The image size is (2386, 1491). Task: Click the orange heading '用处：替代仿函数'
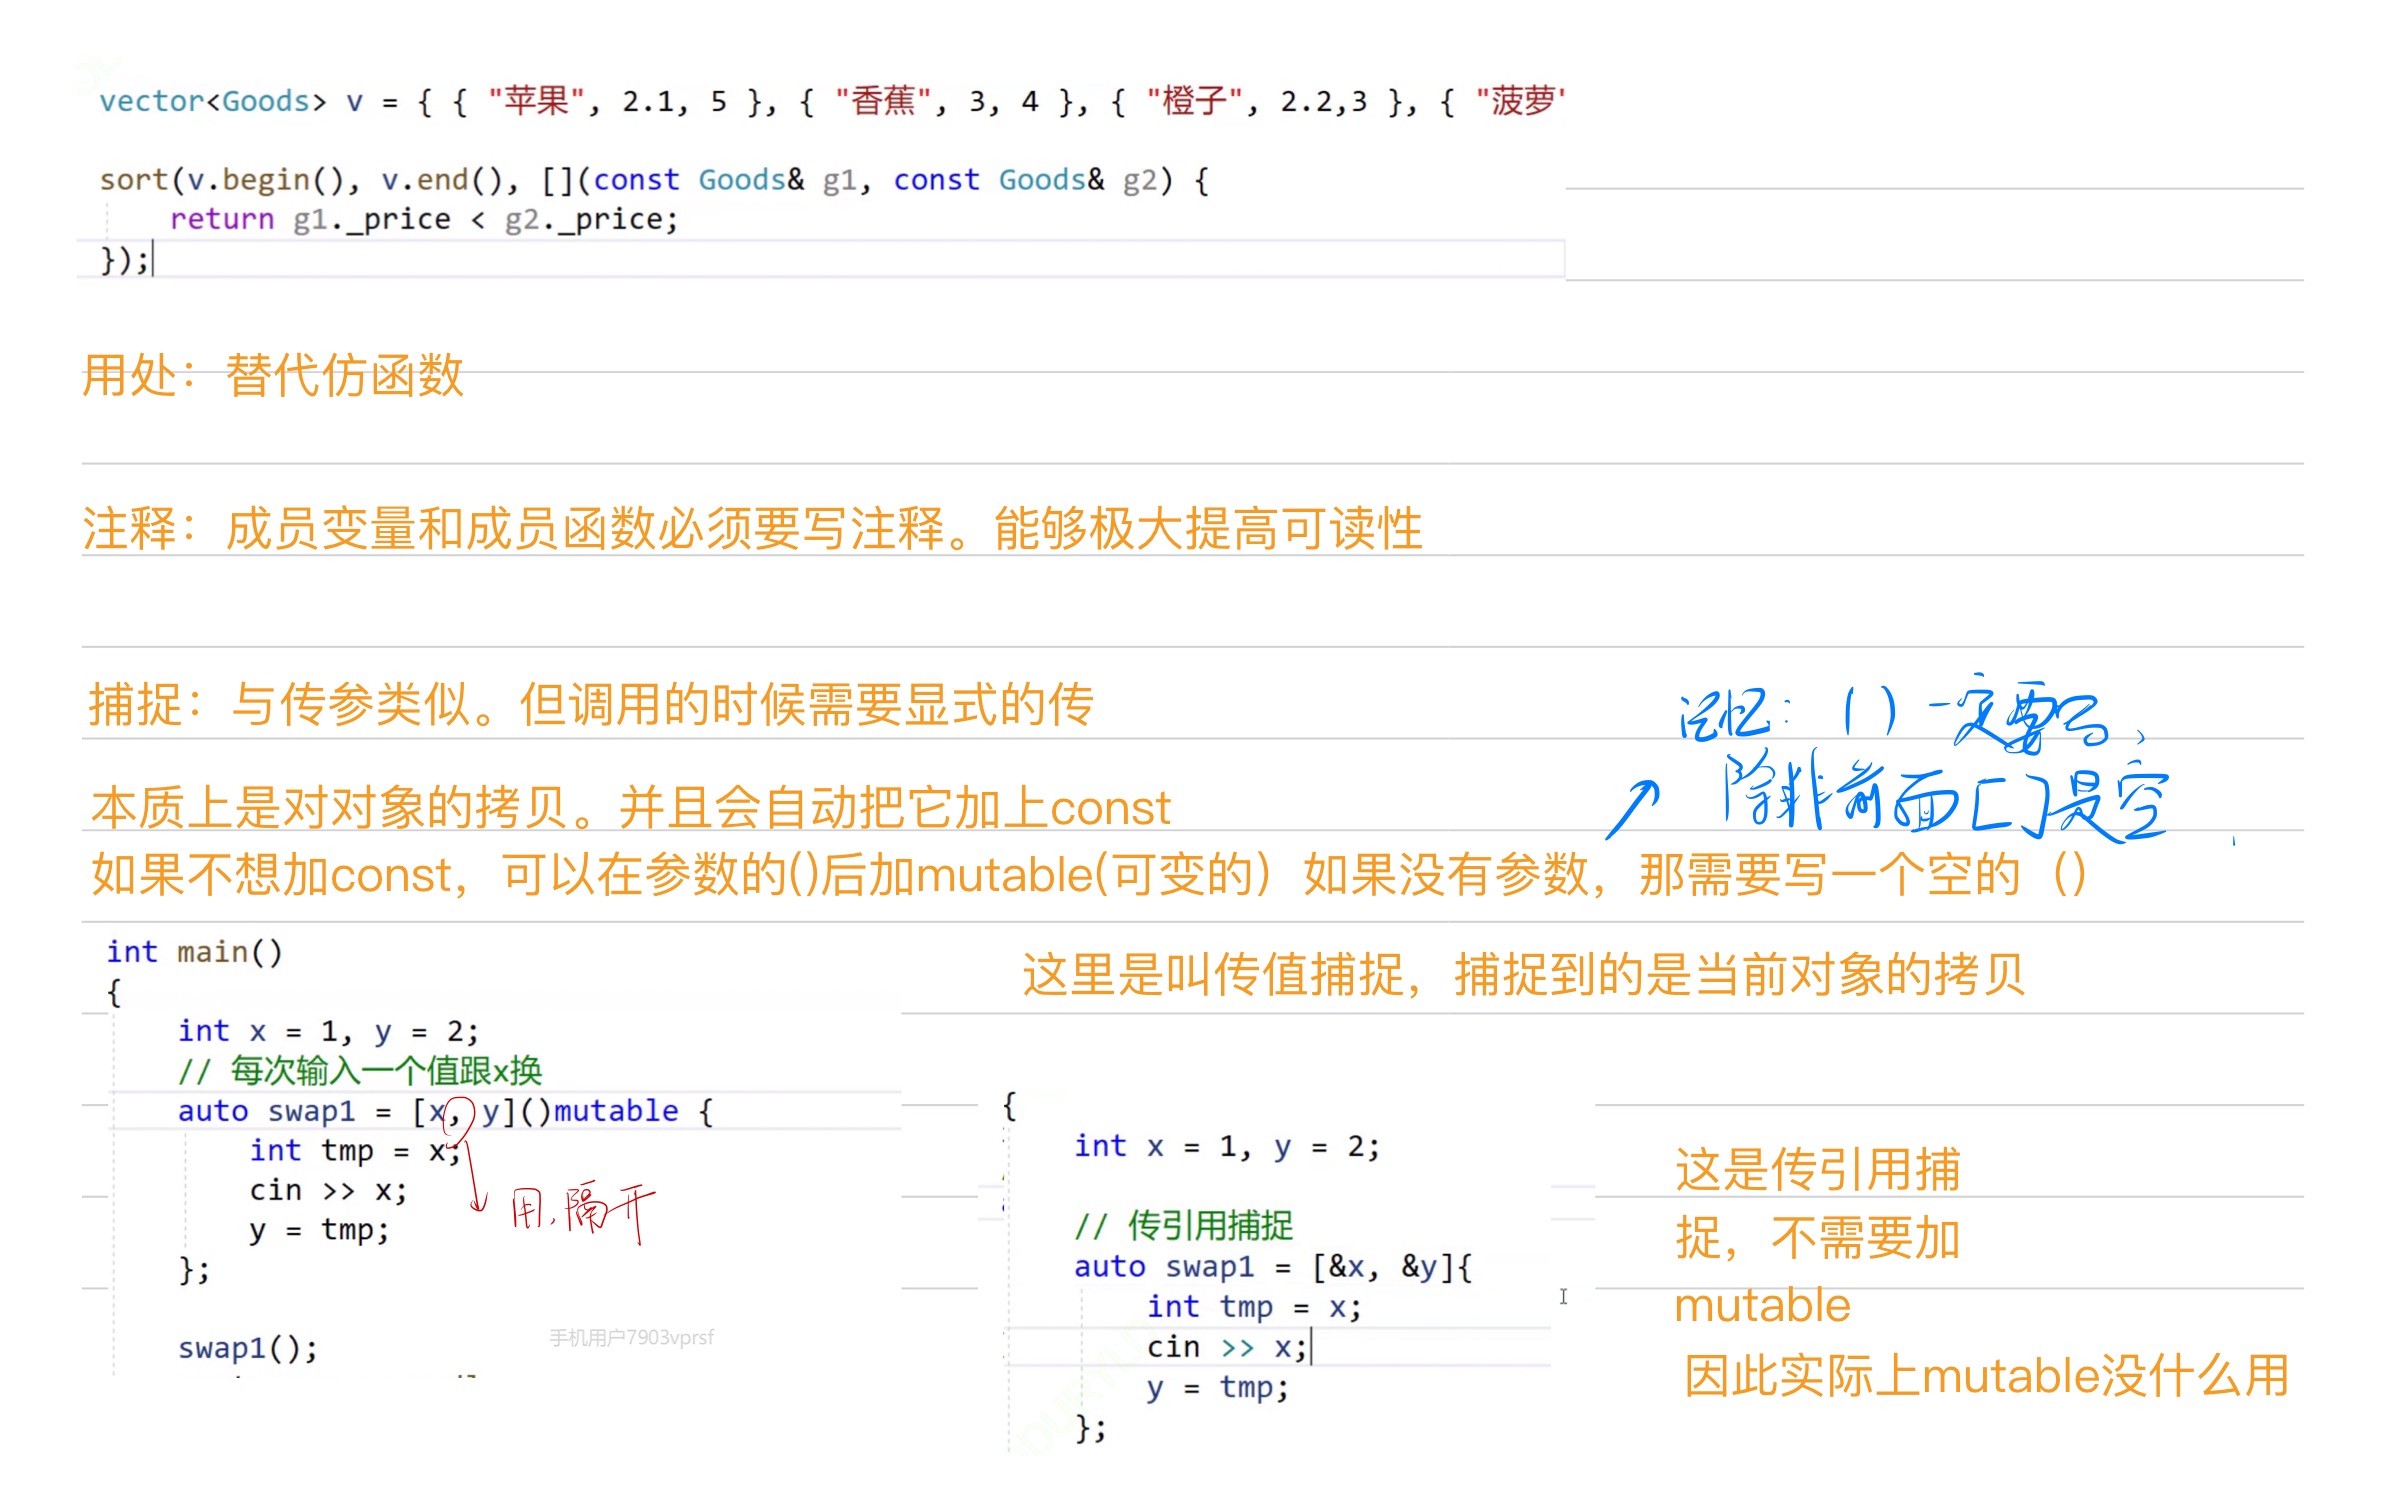(x=272, y=376)
